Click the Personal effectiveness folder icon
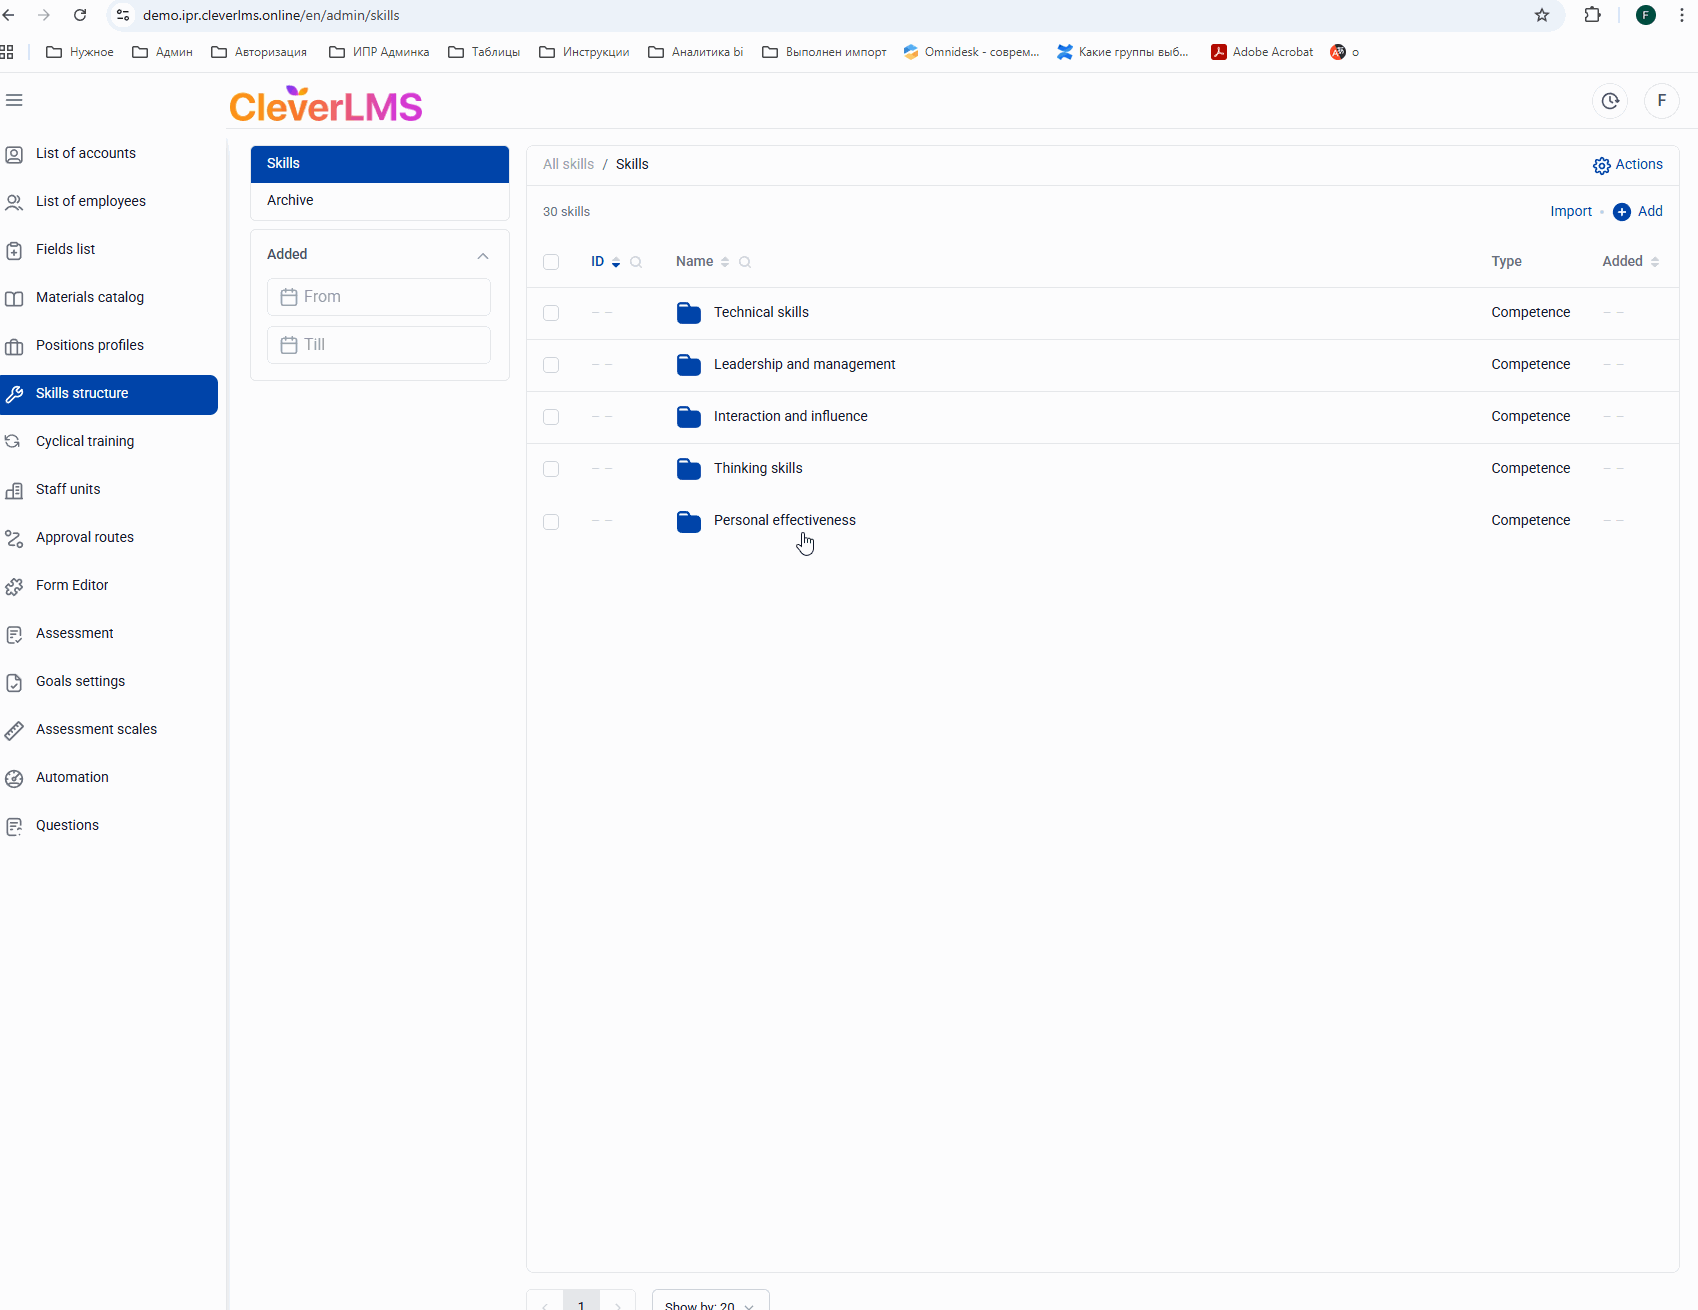Screen dimensions: 1698x1310 [x=689, y=521]
